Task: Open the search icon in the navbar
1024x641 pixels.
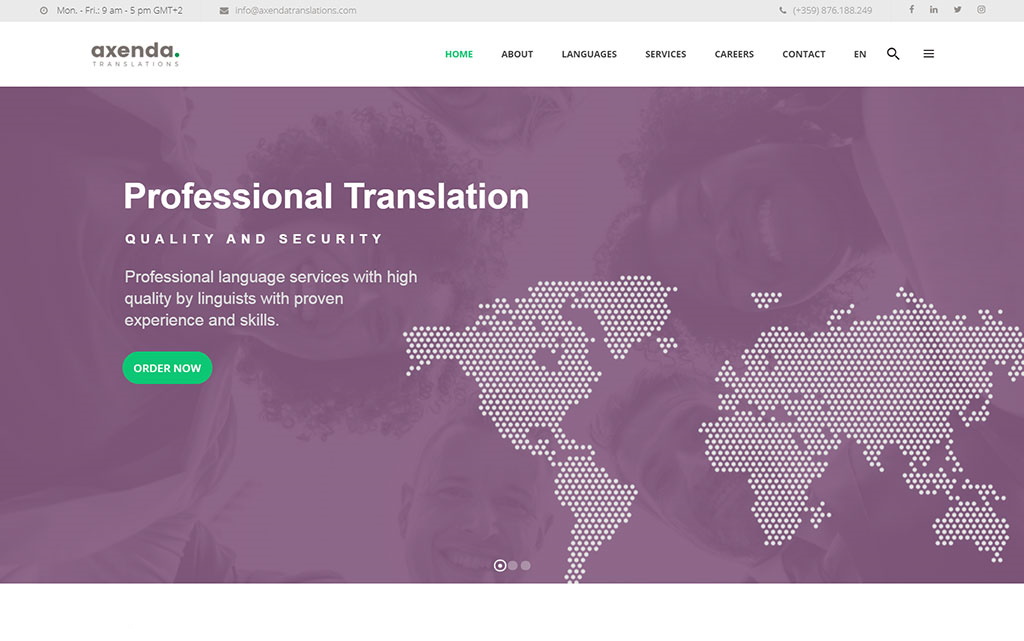Action: point(893,54)
